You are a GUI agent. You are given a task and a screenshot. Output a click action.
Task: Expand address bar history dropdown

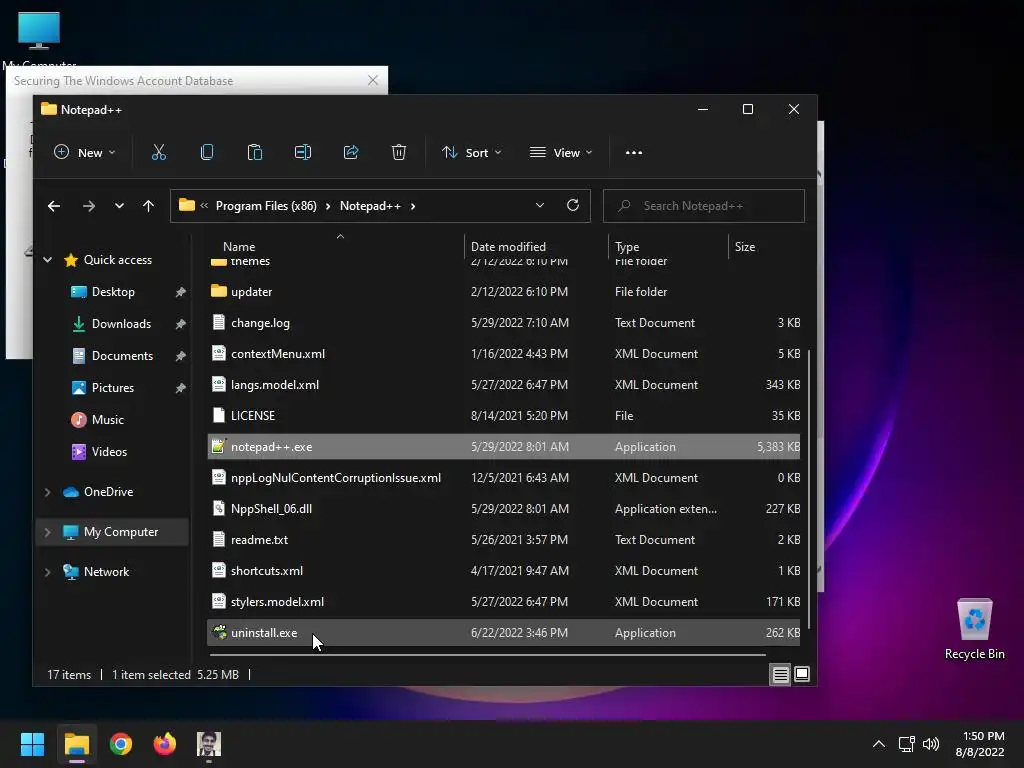click(539, 205)
